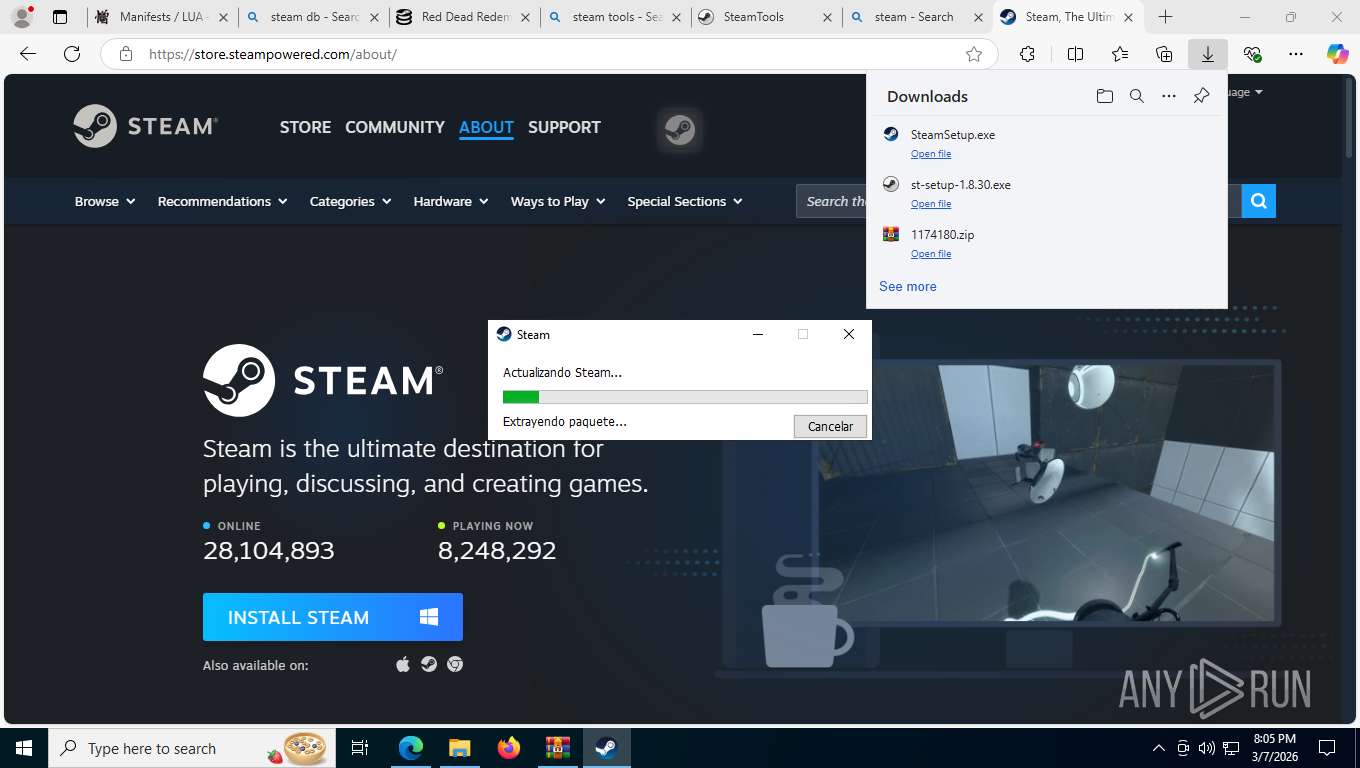Switch to Red Dead Redemption tab
1360x768 pixels.
pos(464,17)
